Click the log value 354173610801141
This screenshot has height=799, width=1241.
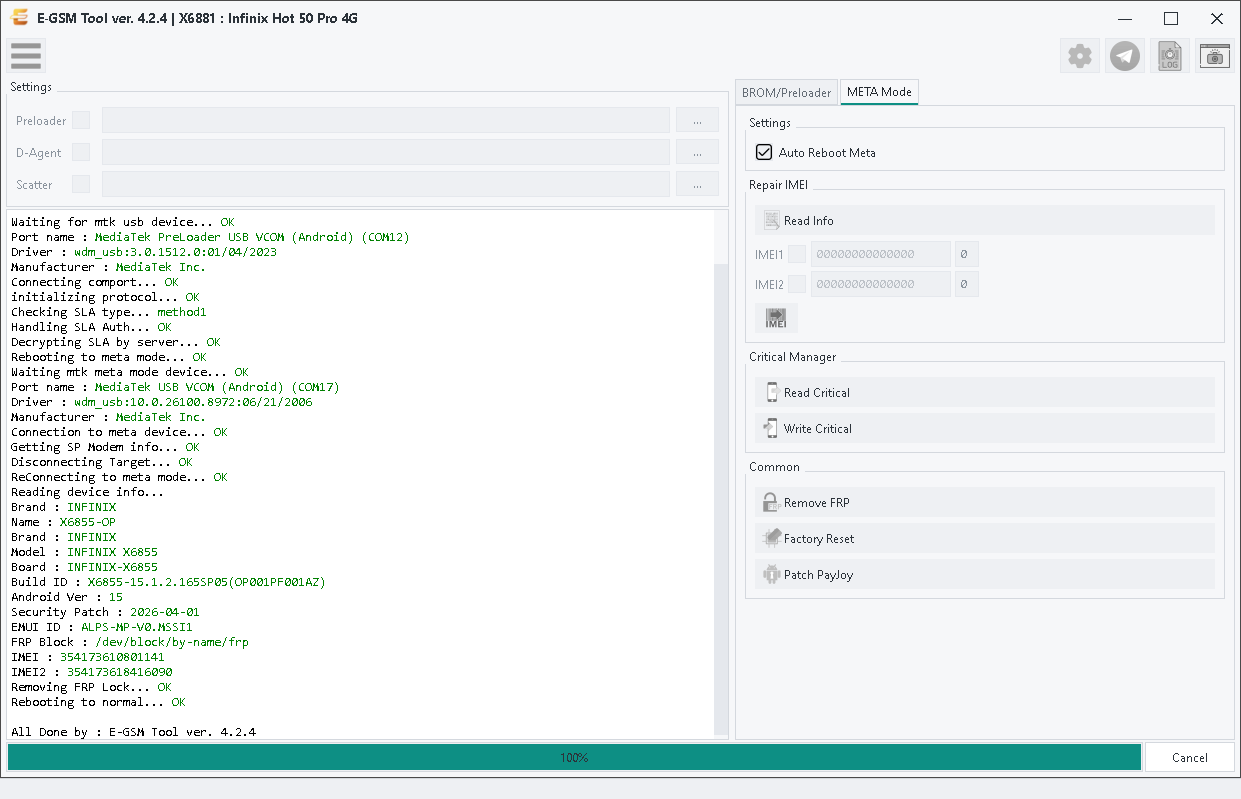[112, 657]
